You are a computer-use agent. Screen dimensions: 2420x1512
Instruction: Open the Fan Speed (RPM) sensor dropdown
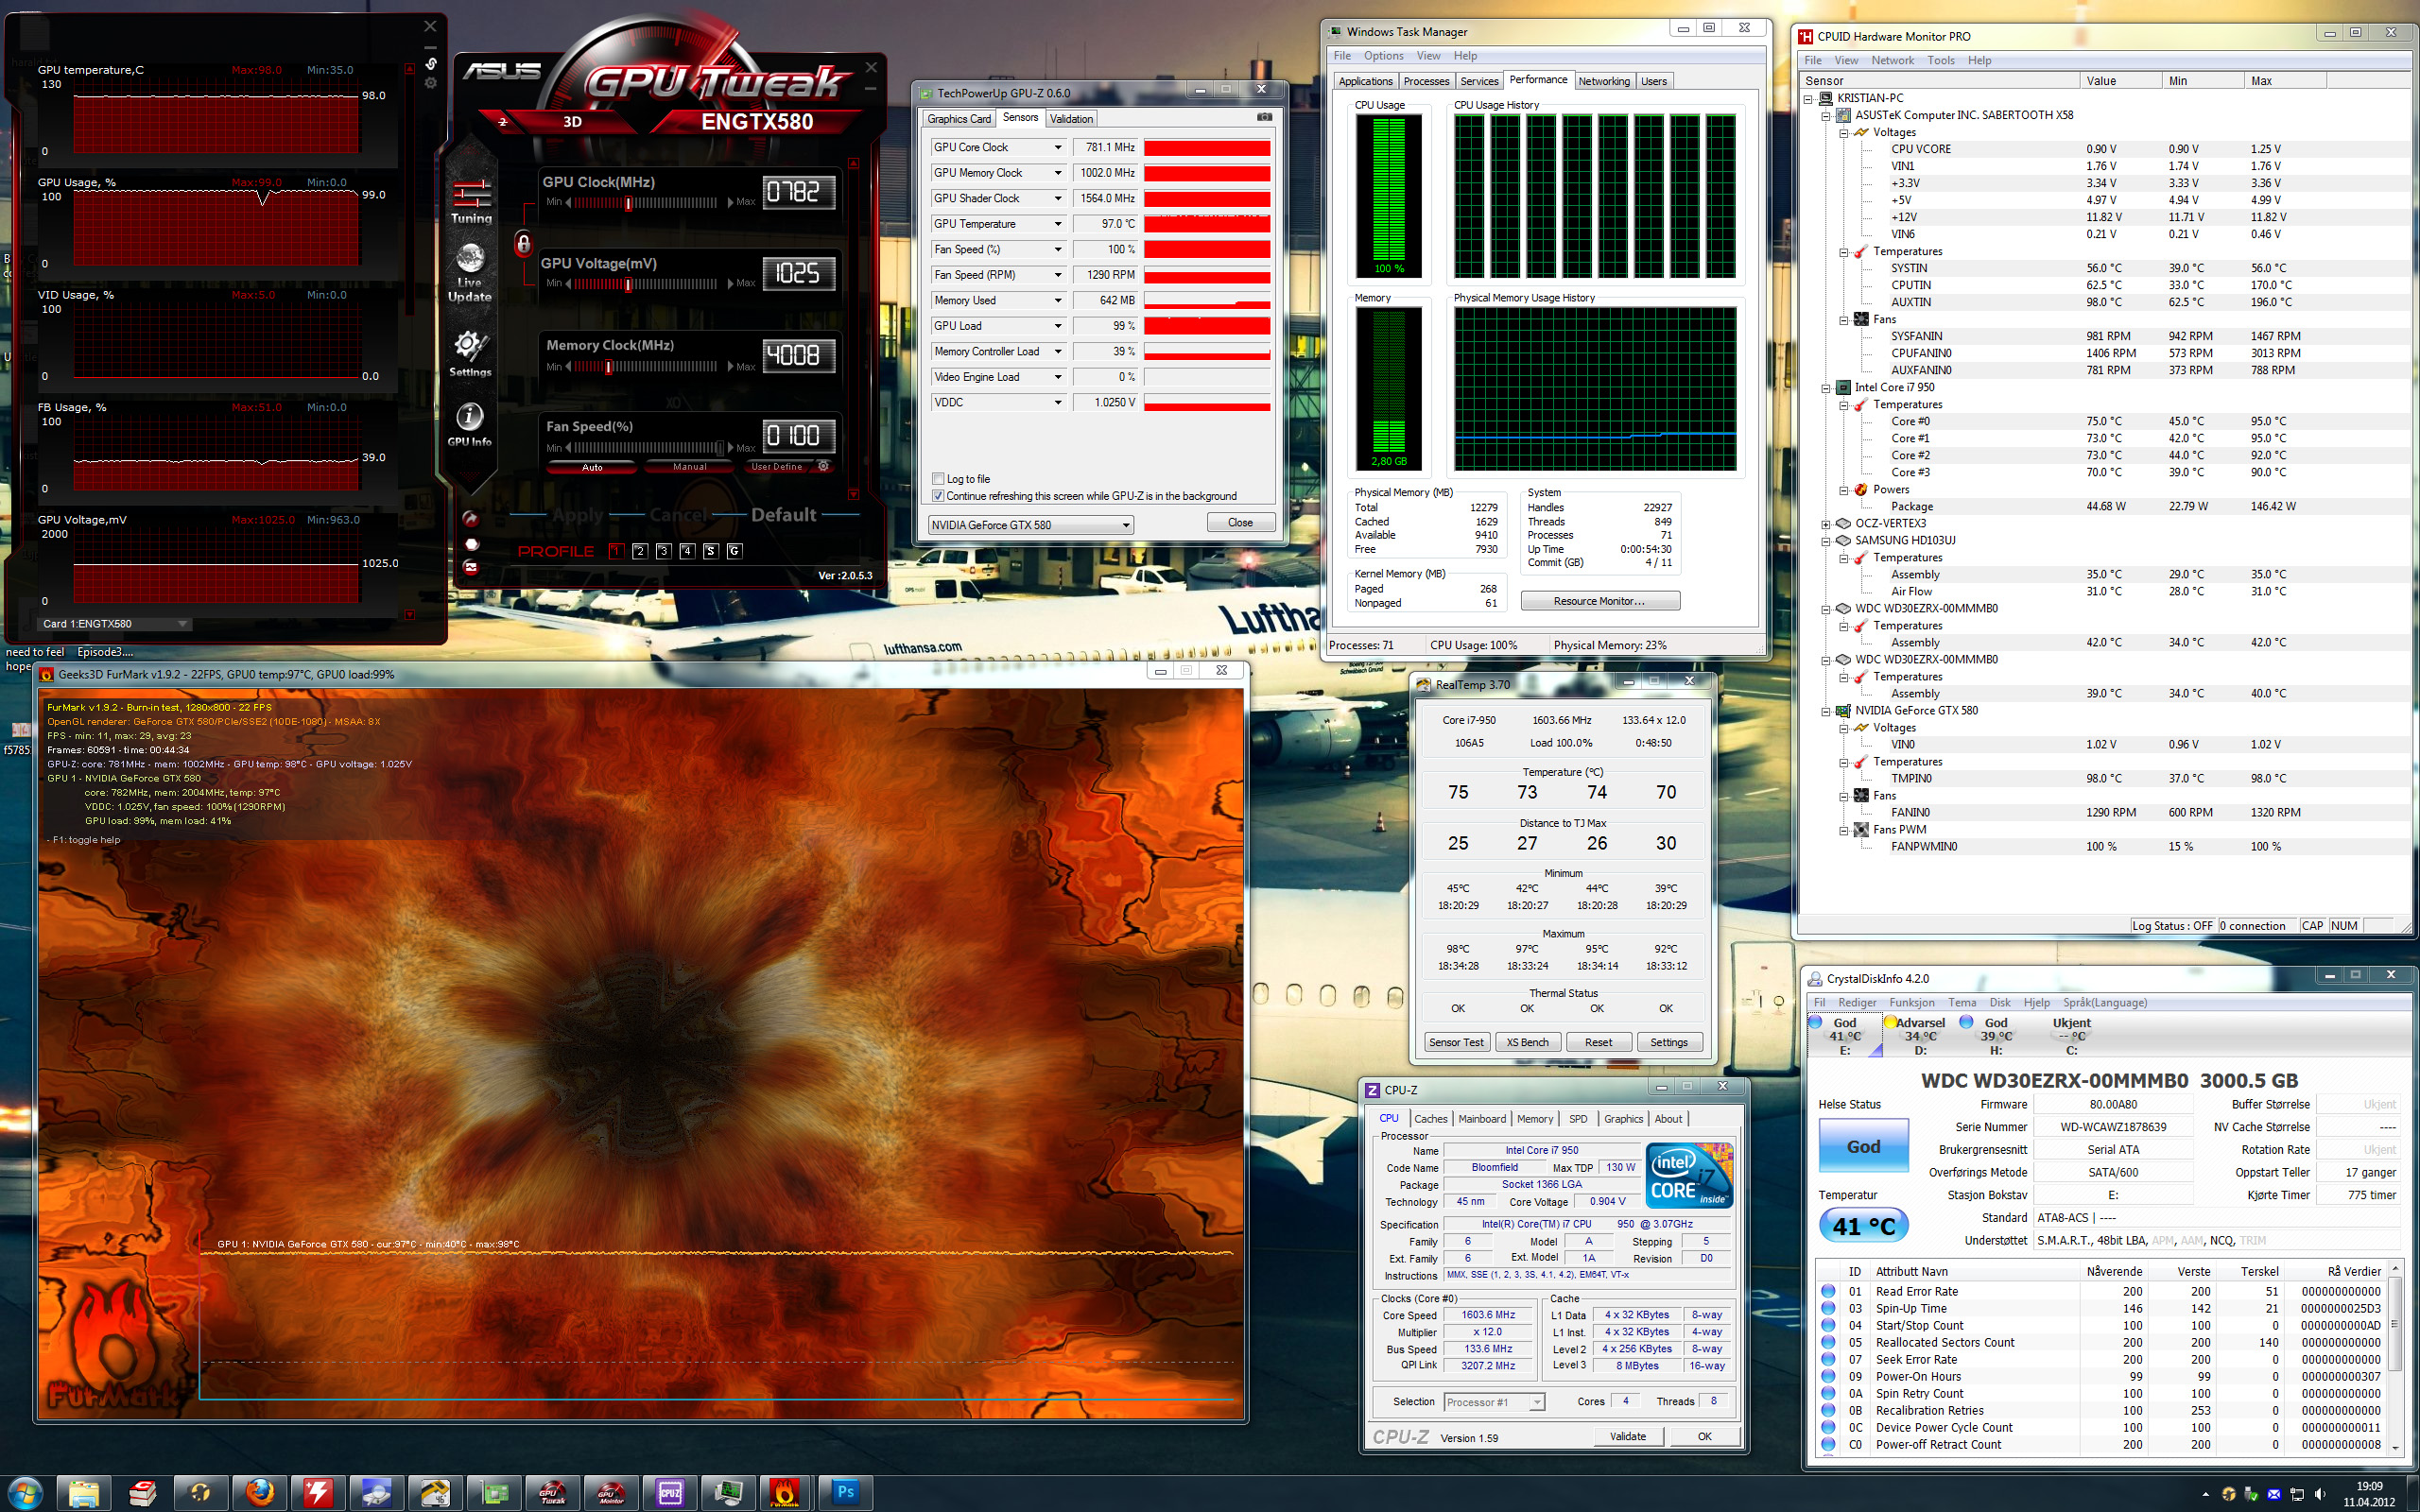(1058, 275)
